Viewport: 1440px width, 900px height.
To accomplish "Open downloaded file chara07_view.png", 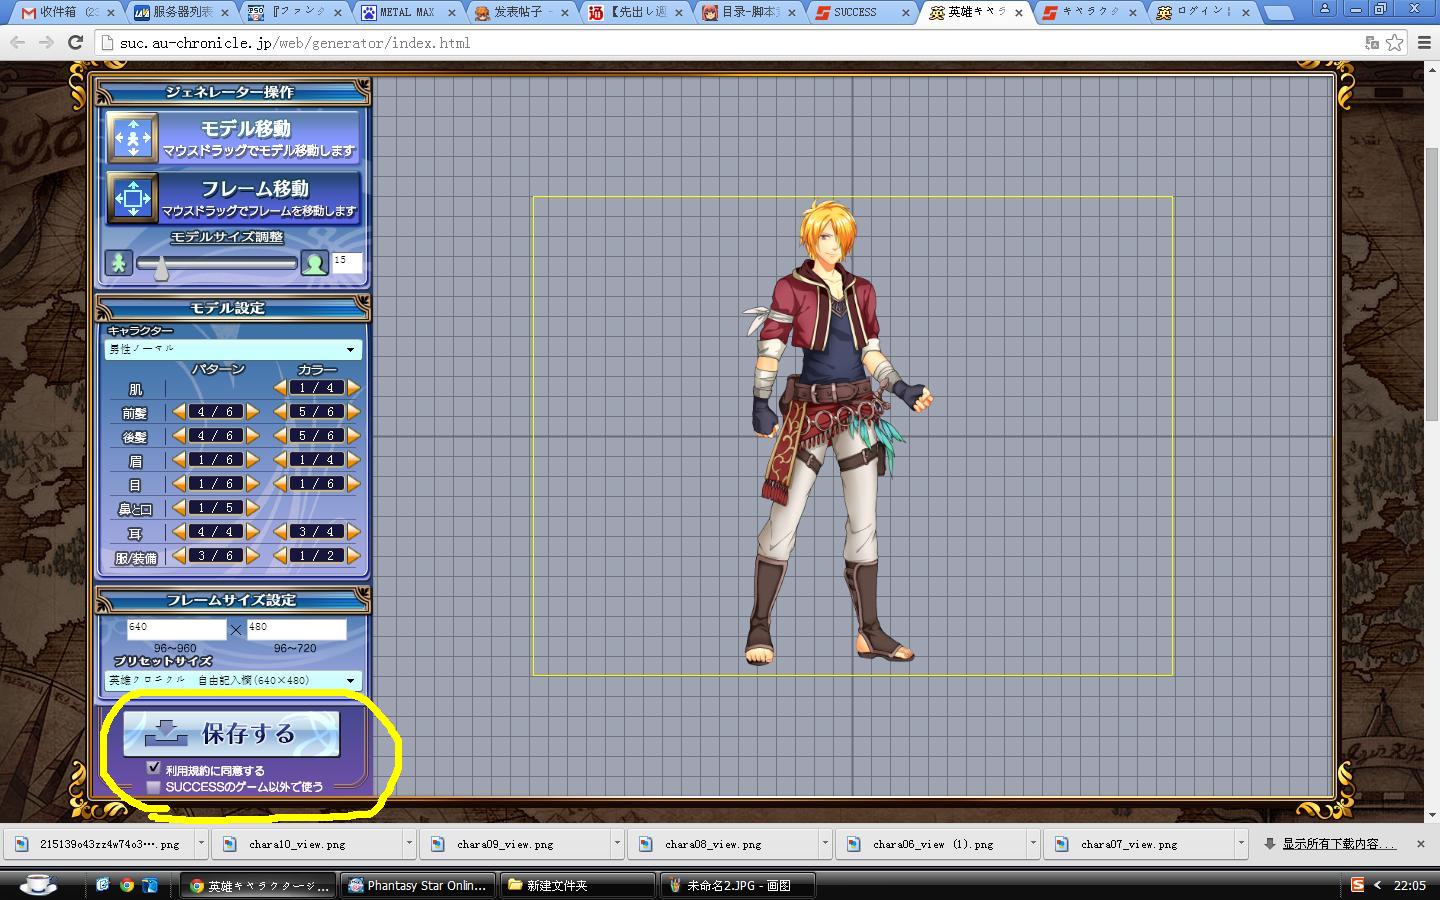I will point(1139,844).
